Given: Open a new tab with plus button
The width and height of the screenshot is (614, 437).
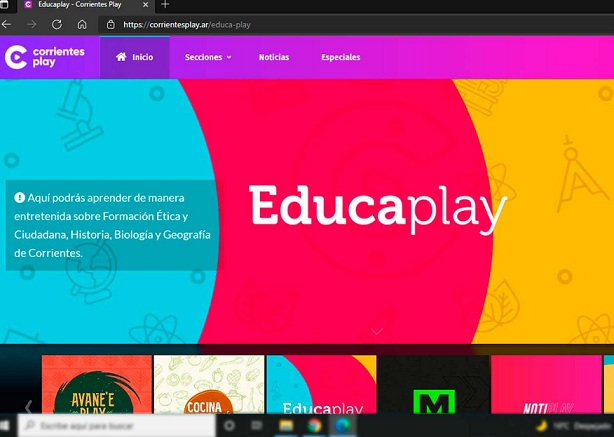Looking at the screenshot, I should [x=165, y=5].
